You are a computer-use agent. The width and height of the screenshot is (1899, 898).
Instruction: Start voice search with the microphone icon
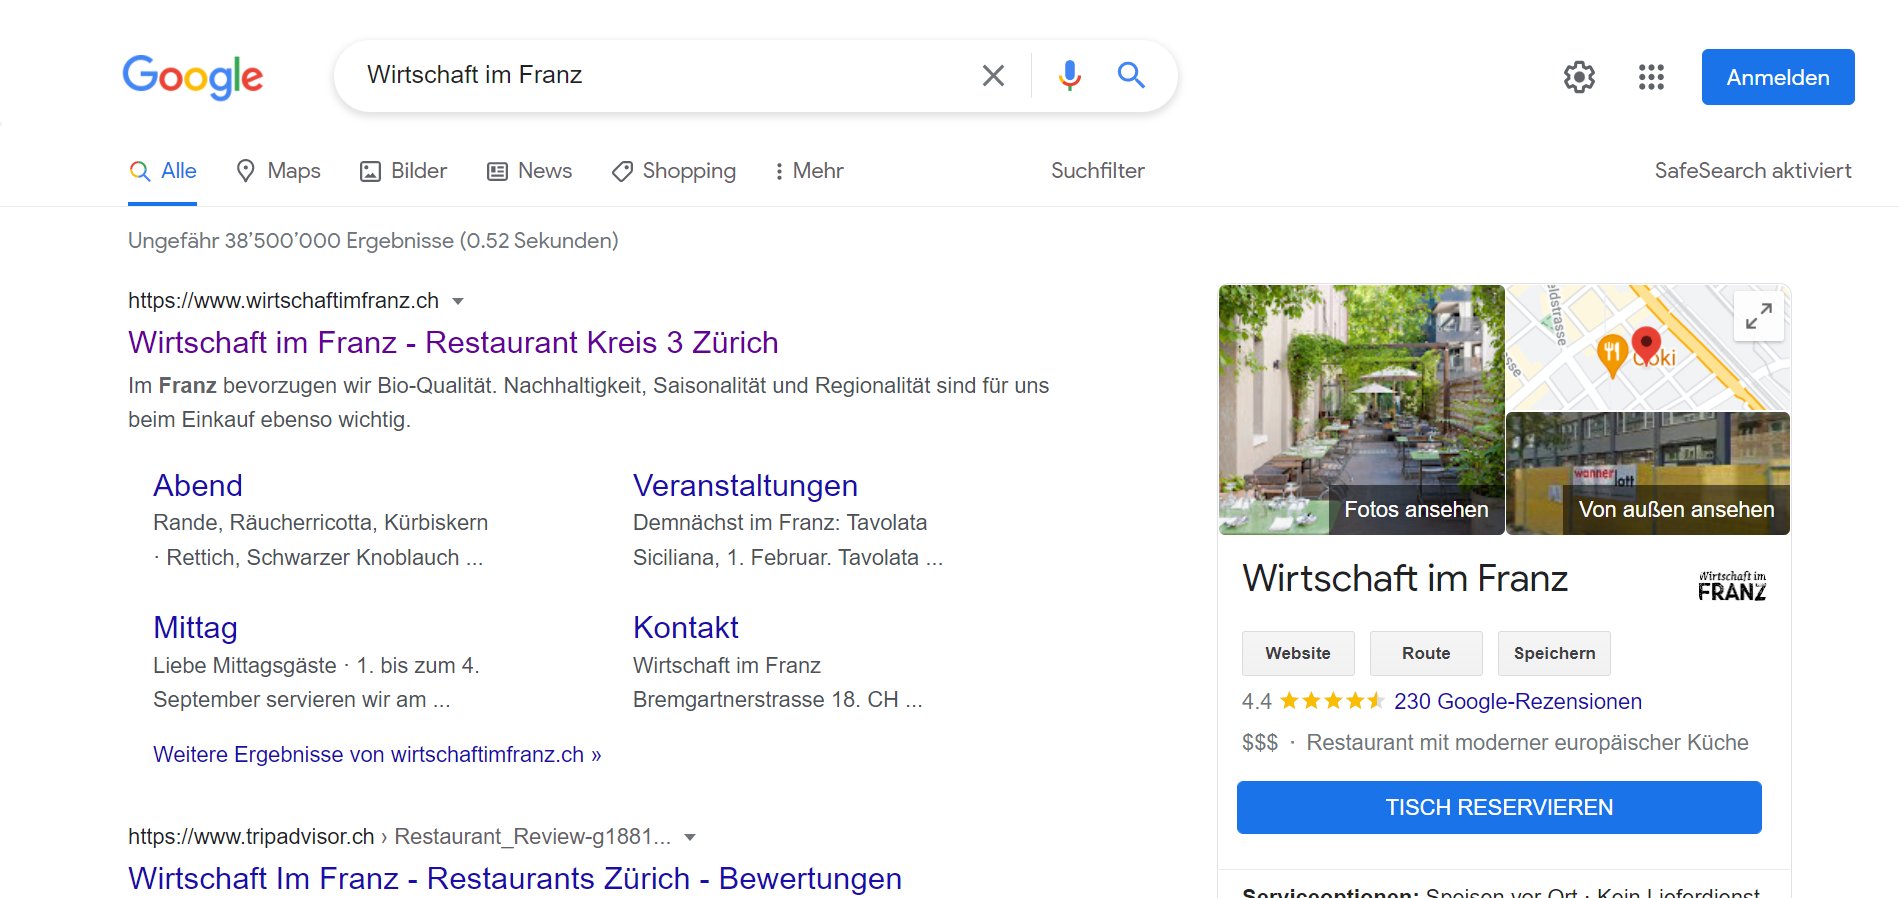coord(1069,75)
